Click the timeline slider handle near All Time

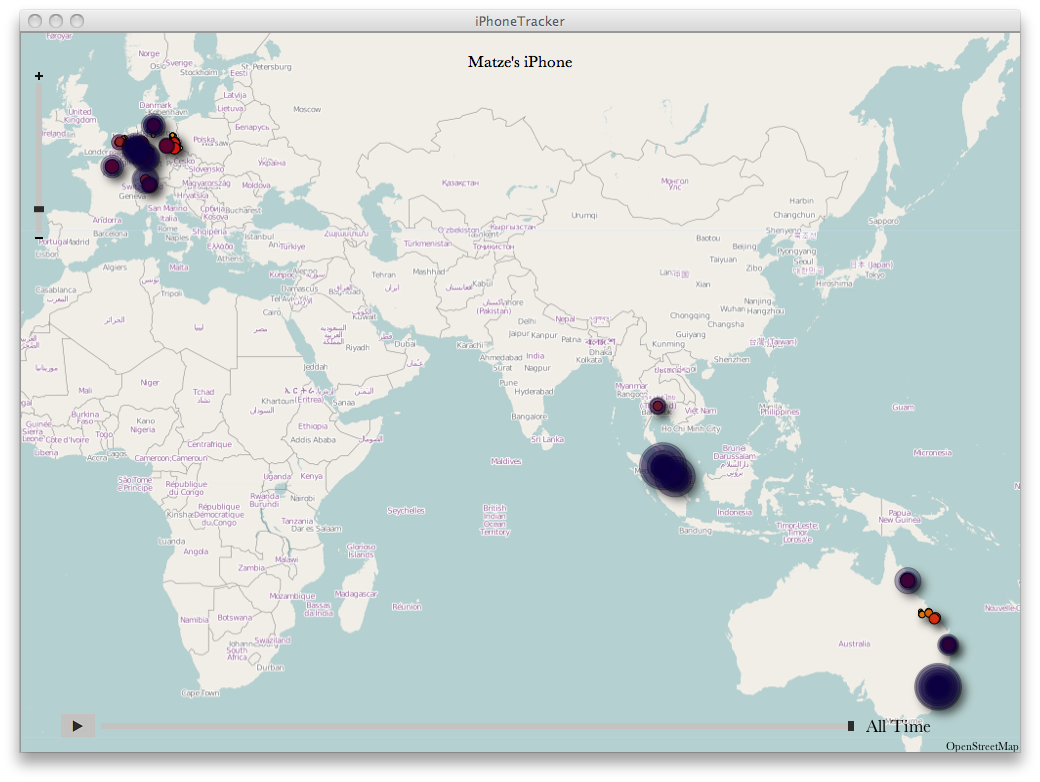851,726
